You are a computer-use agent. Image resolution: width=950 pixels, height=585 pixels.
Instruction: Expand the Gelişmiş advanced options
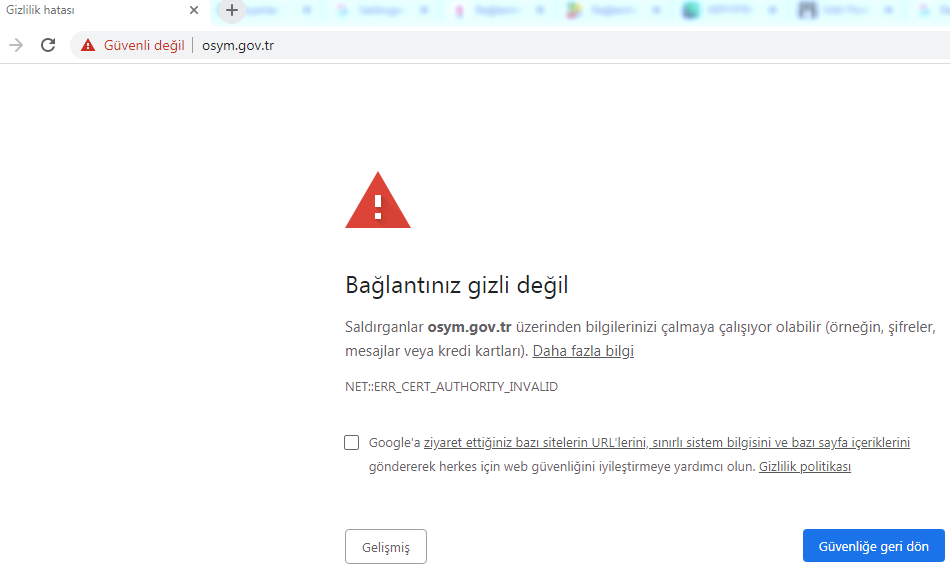(386, 547)
